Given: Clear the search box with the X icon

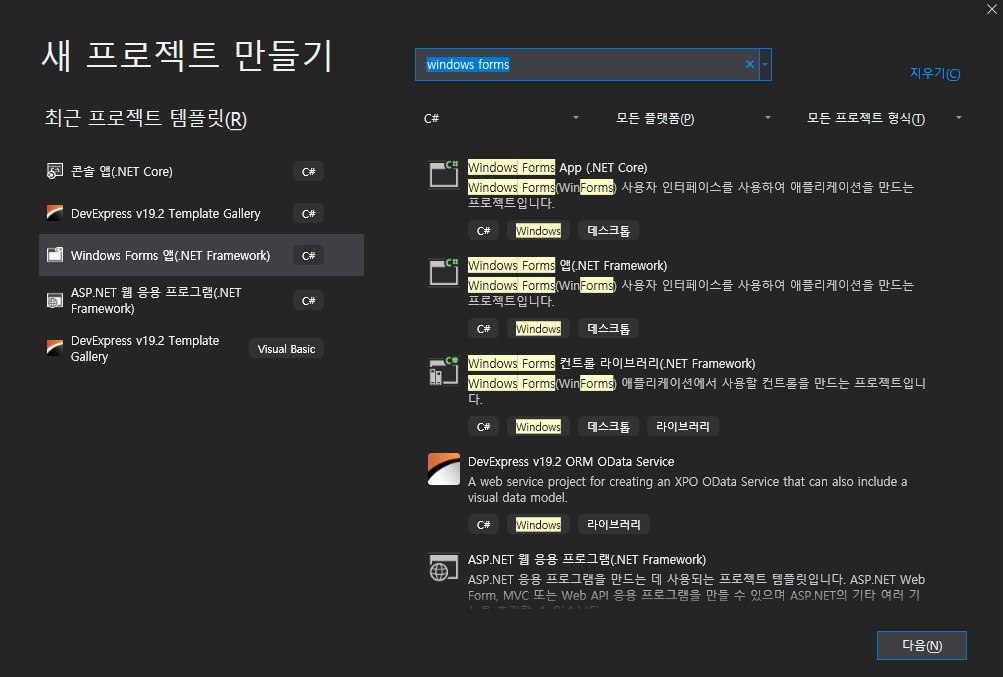Looking at the screenshot, I should pos(750,64).
